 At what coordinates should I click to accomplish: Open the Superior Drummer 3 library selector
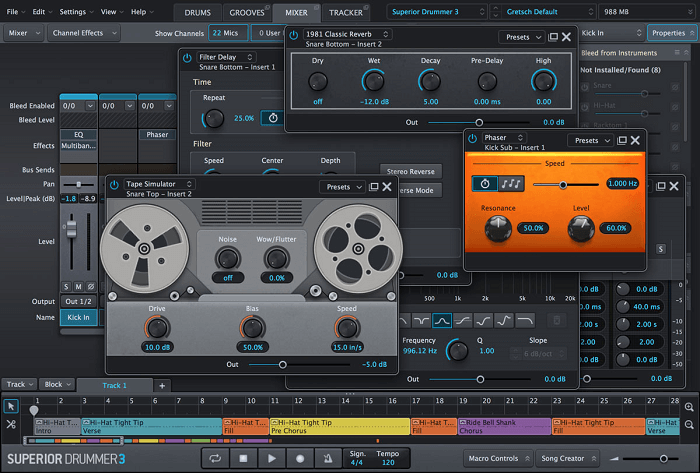point(437,12)
